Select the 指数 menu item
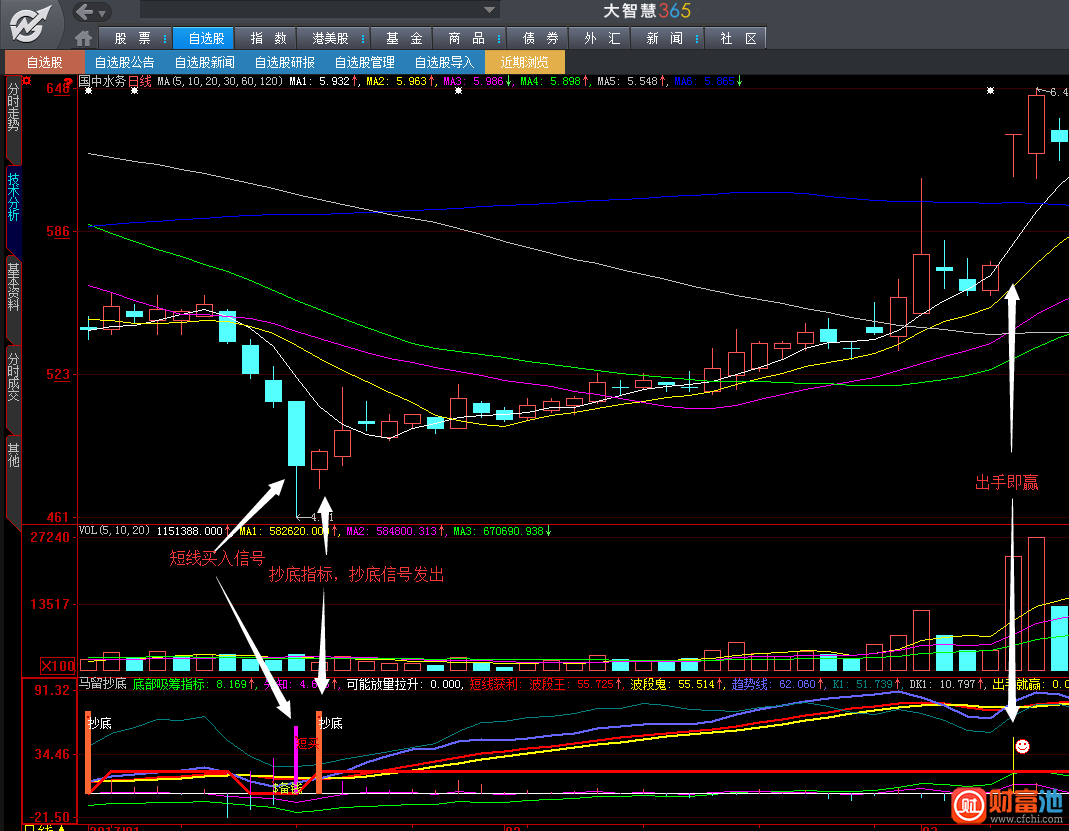 pyautogui.click(x=268, y=38)
